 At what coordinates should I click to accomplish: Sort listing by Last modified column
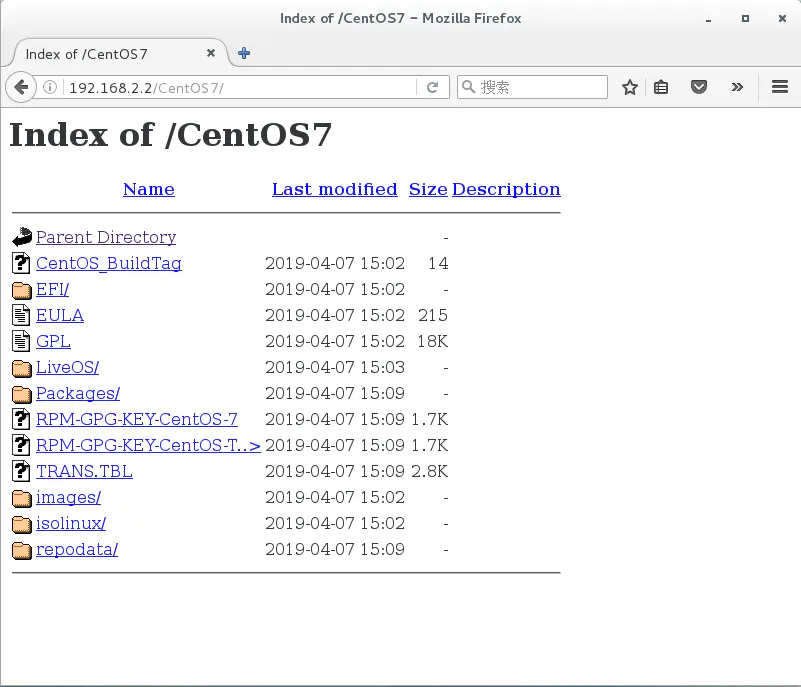pos(335,189)
